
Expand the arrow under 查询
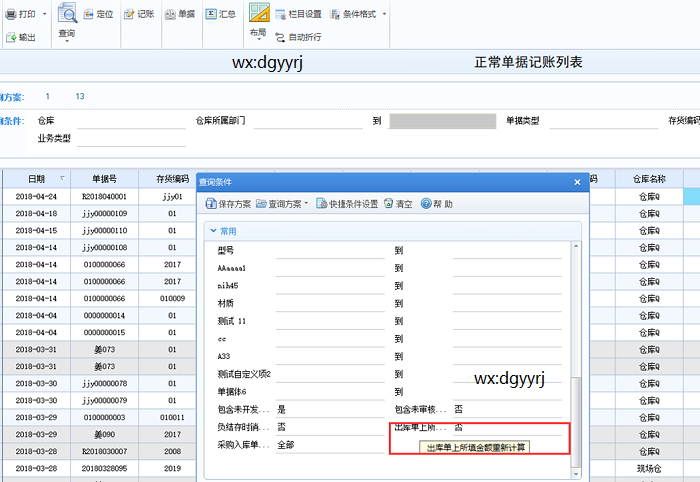pyautogui.click(x=67, y=41)
